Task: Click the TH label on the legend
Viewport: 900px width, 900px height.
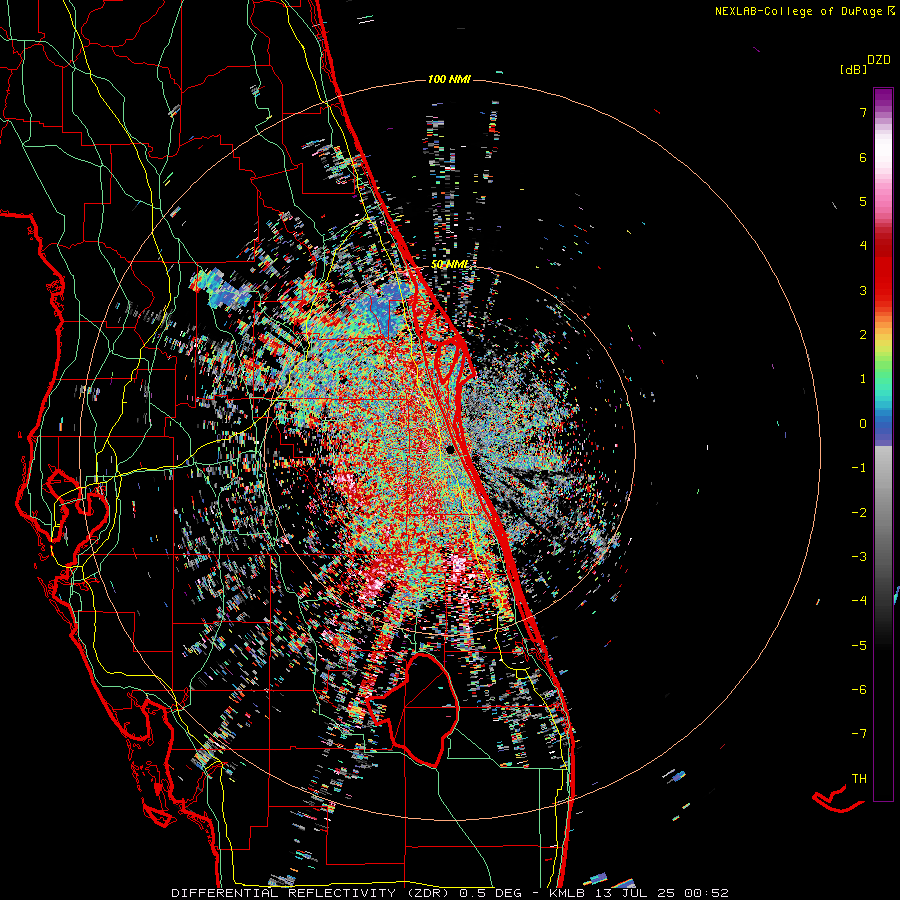Action: pos(859,778)
